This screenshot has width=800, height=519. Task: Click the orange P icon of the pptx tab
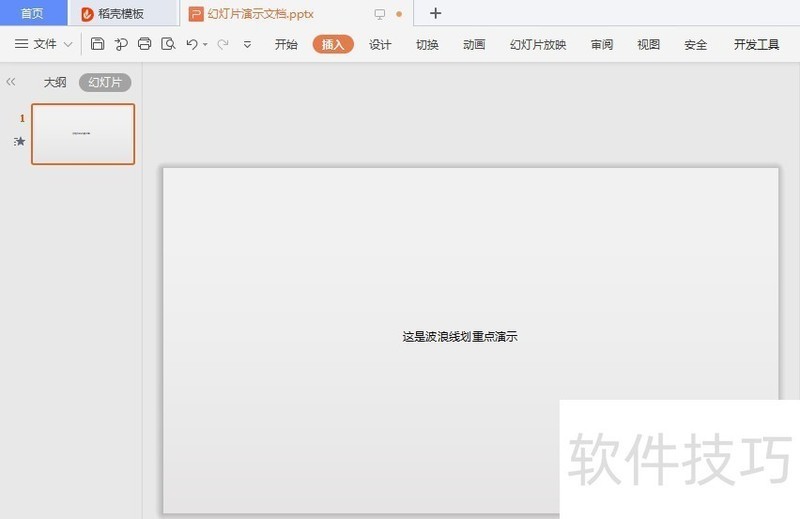196,14
